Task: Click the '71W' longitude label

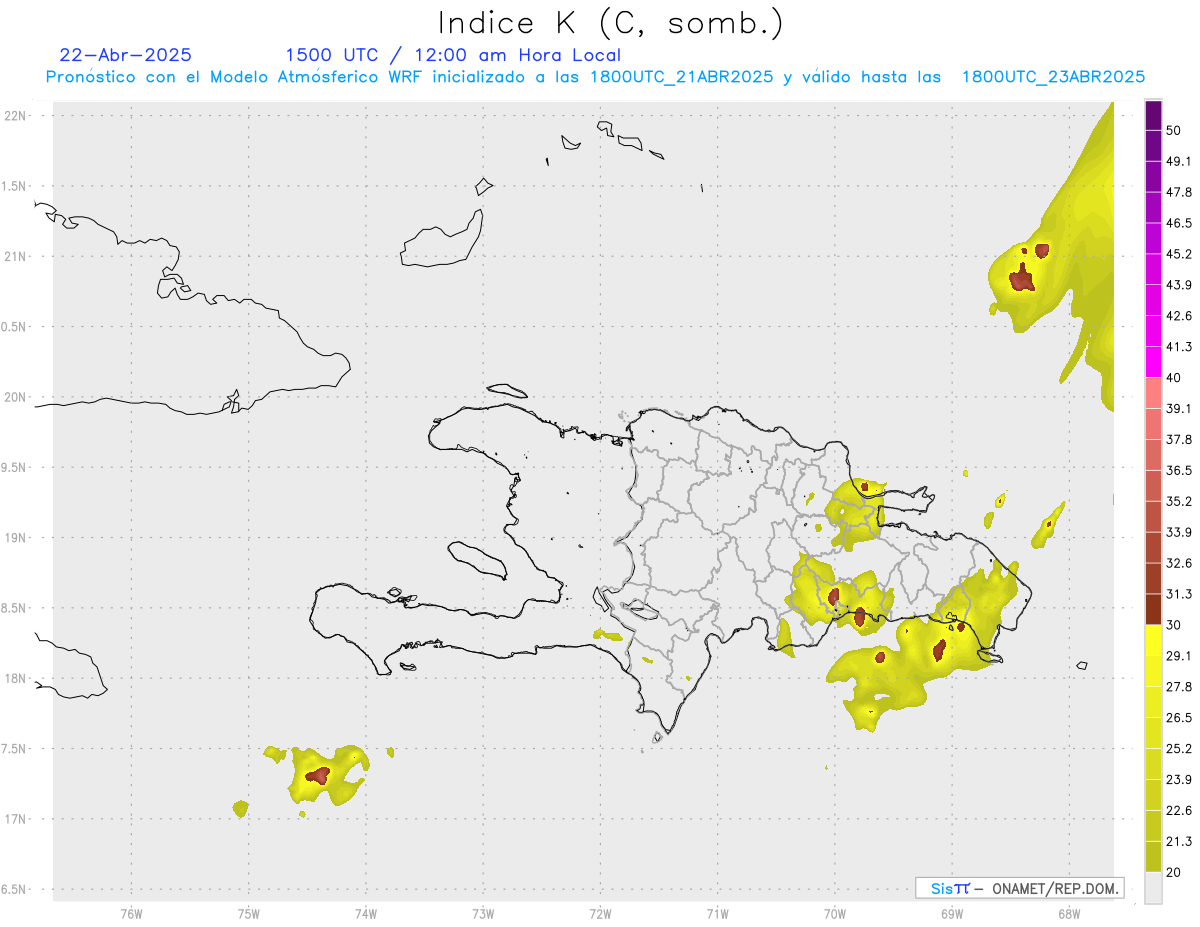Action: click(x=717, y=913)
